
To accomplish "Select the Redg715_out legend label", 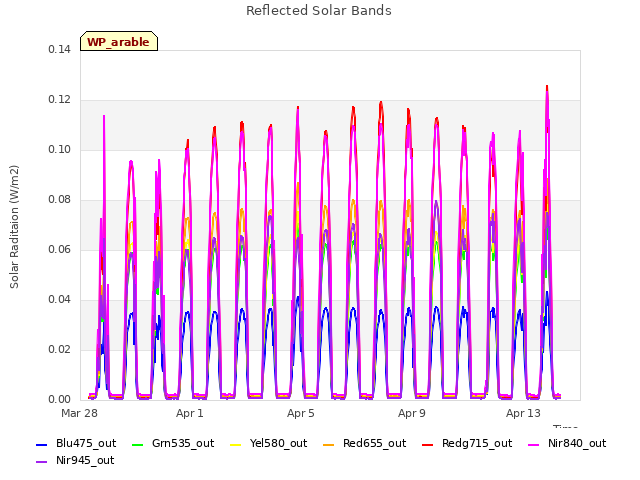I will pos(477,444).
